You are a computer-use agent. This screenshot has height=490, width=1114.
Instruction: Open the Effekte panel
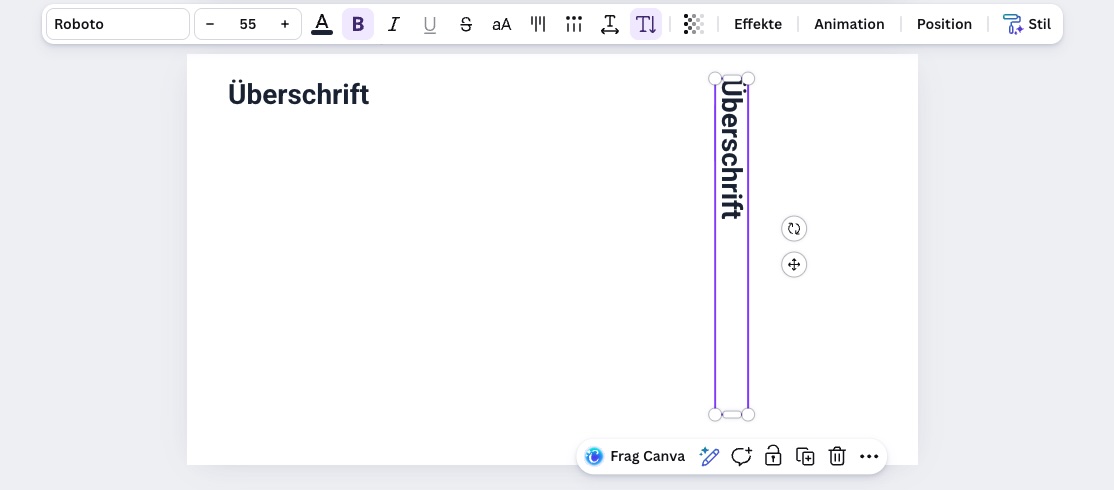(x=758, y=24)
